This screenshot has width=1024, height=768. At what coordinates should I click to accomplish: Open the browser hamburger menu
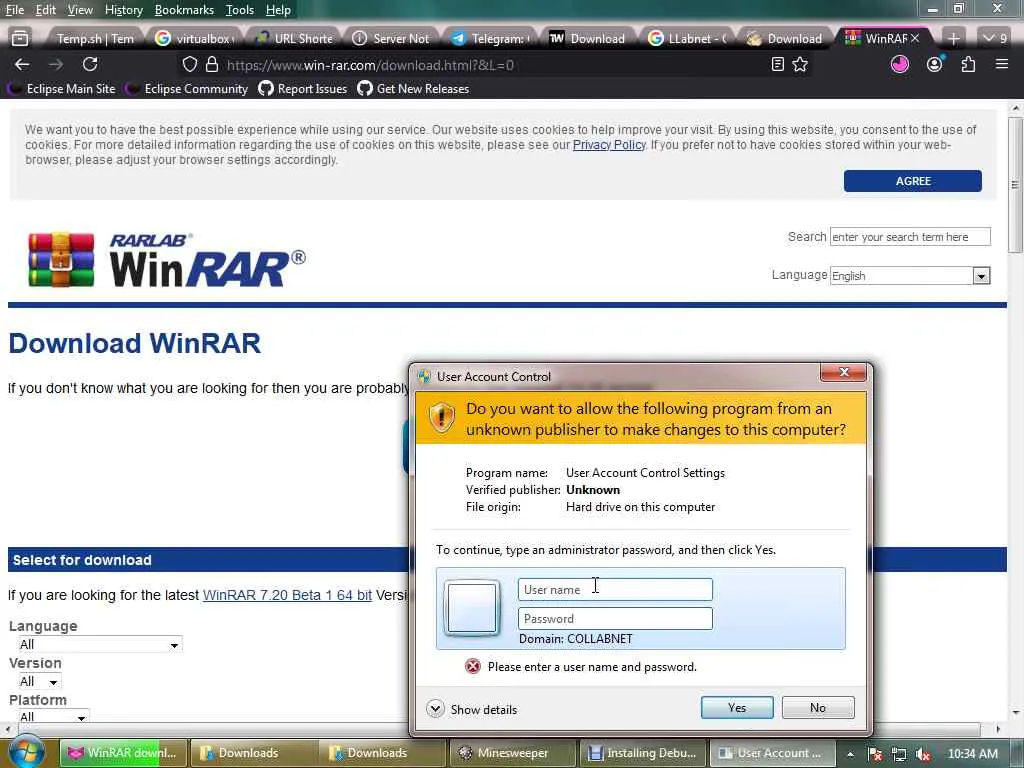click(x=1002, y=64)
